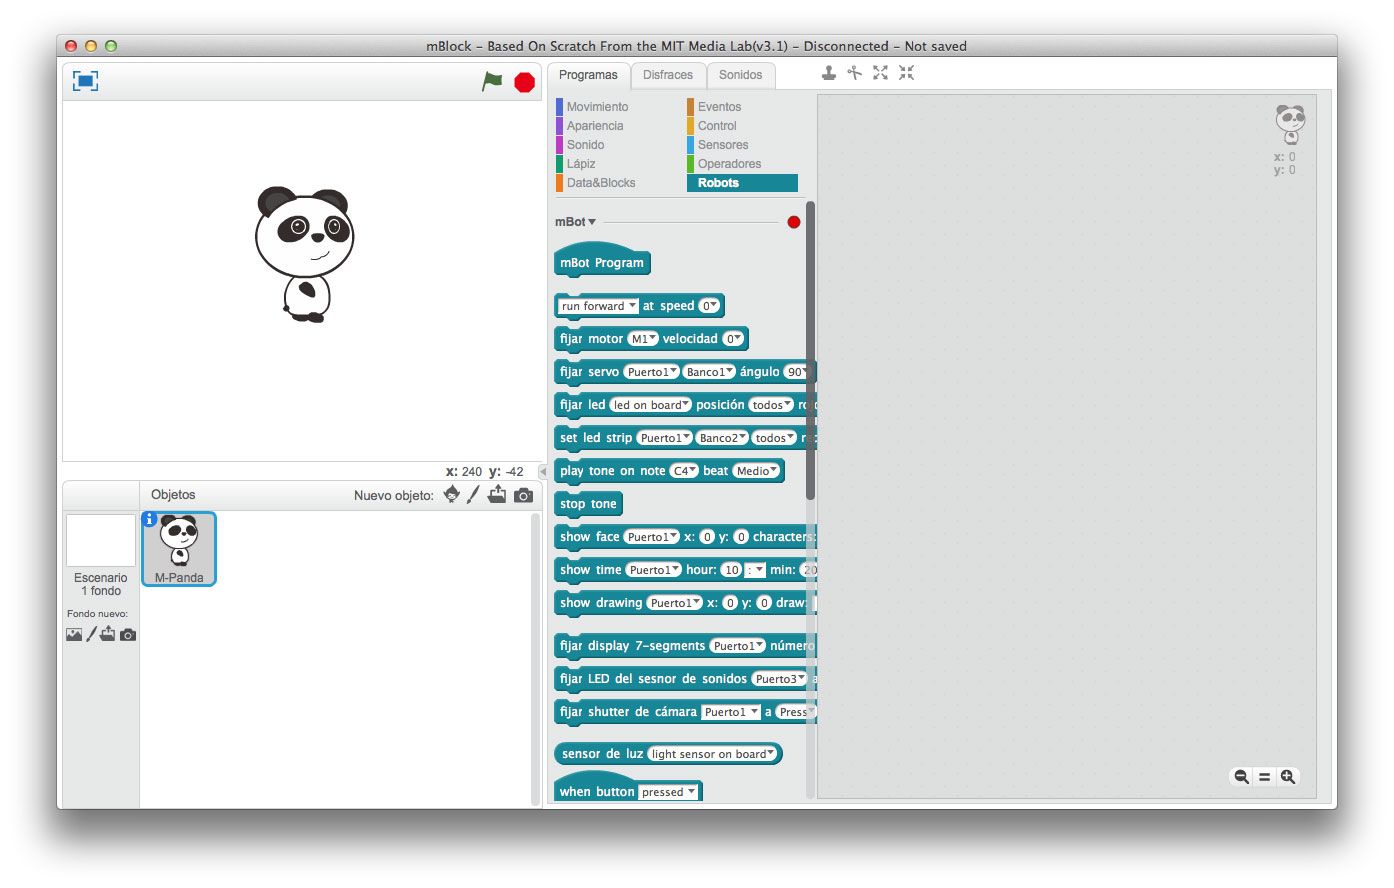This screenshot has width=1394, height=888.
Task: Select the shrink sprite tool
Action: pos(906,73)
